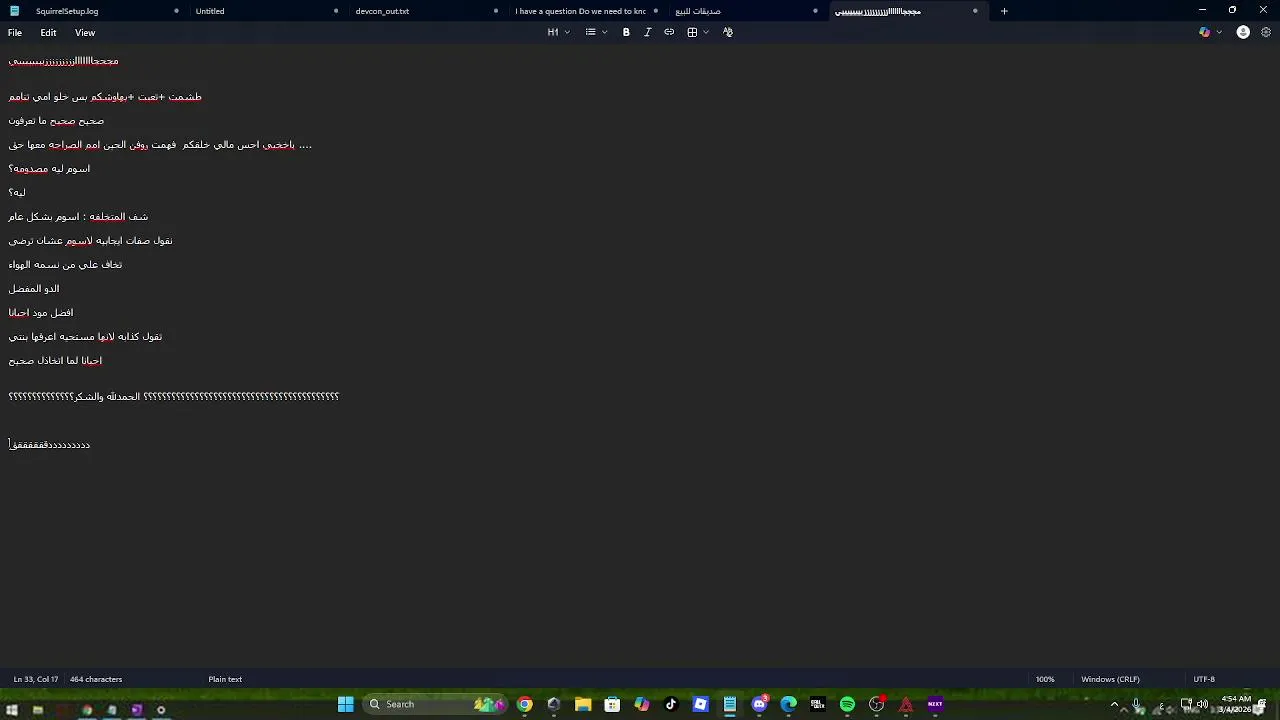Expand the Copilot dropdown arrow
The image size is (1280, 720).
1219,32
